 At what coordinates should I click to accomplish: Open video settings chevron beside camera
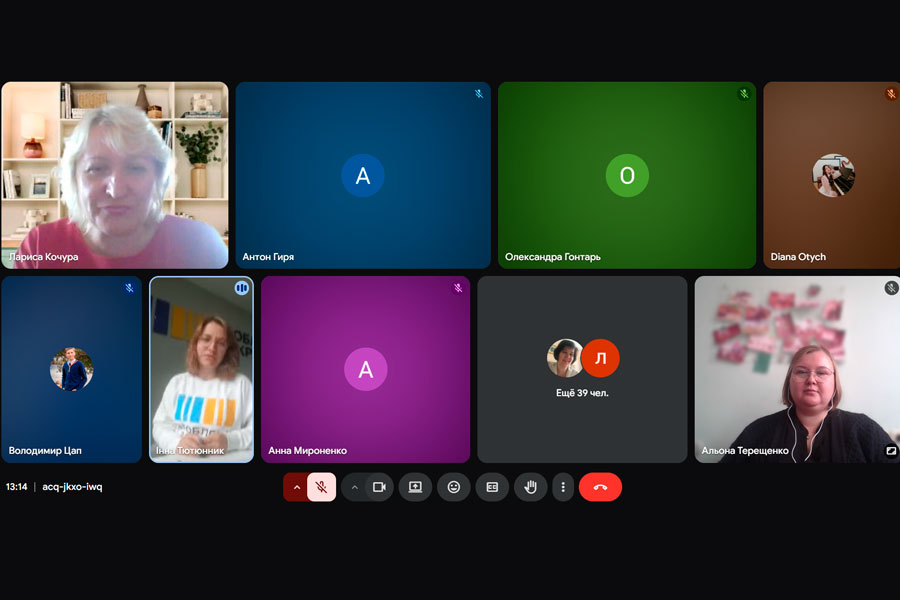[x=355, y=487]
